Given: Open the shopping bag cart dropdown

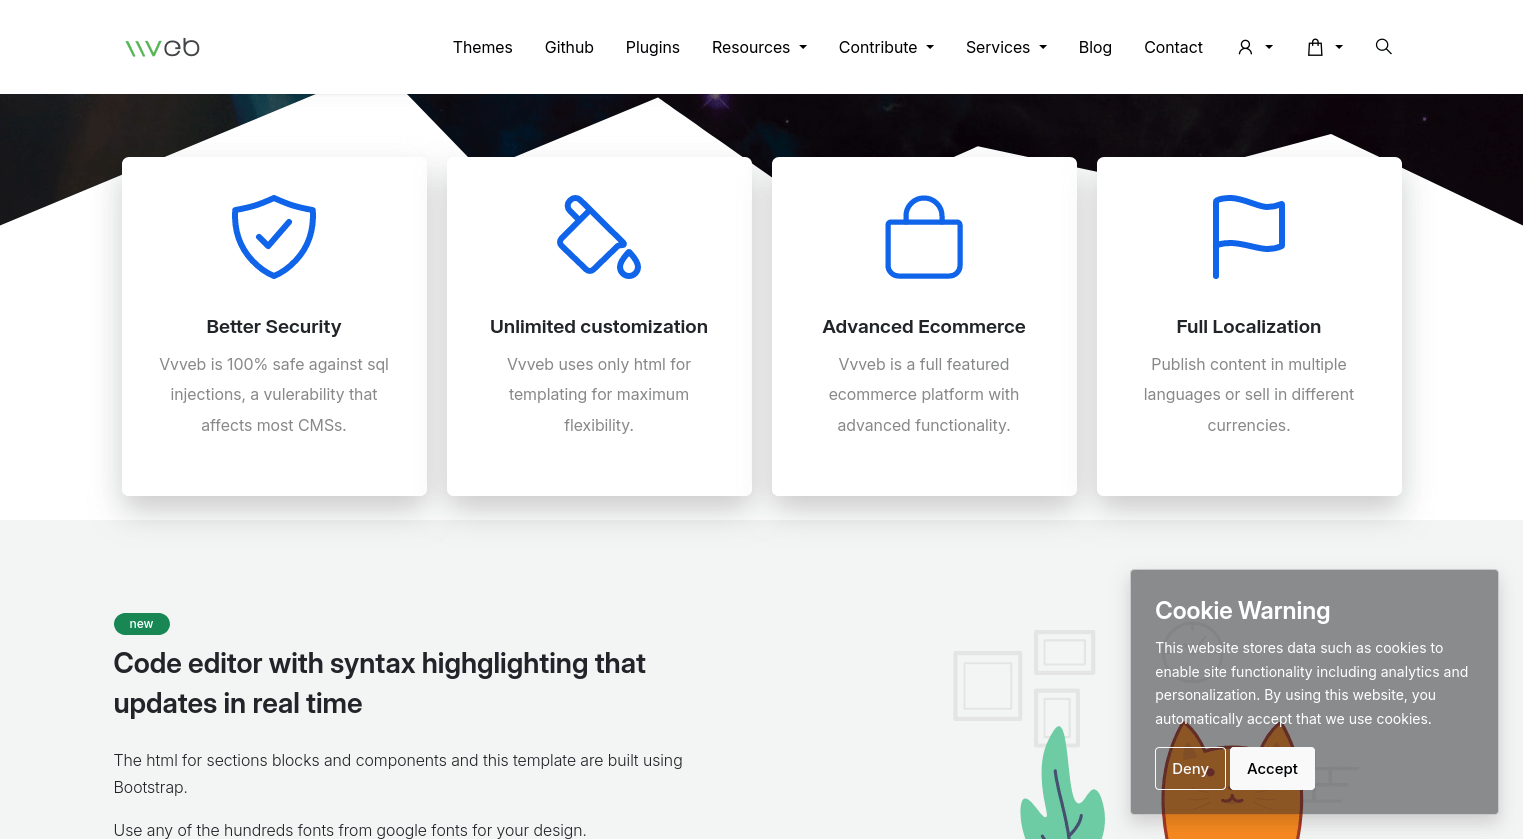Looking at the screenshot, I should 1325,47.
